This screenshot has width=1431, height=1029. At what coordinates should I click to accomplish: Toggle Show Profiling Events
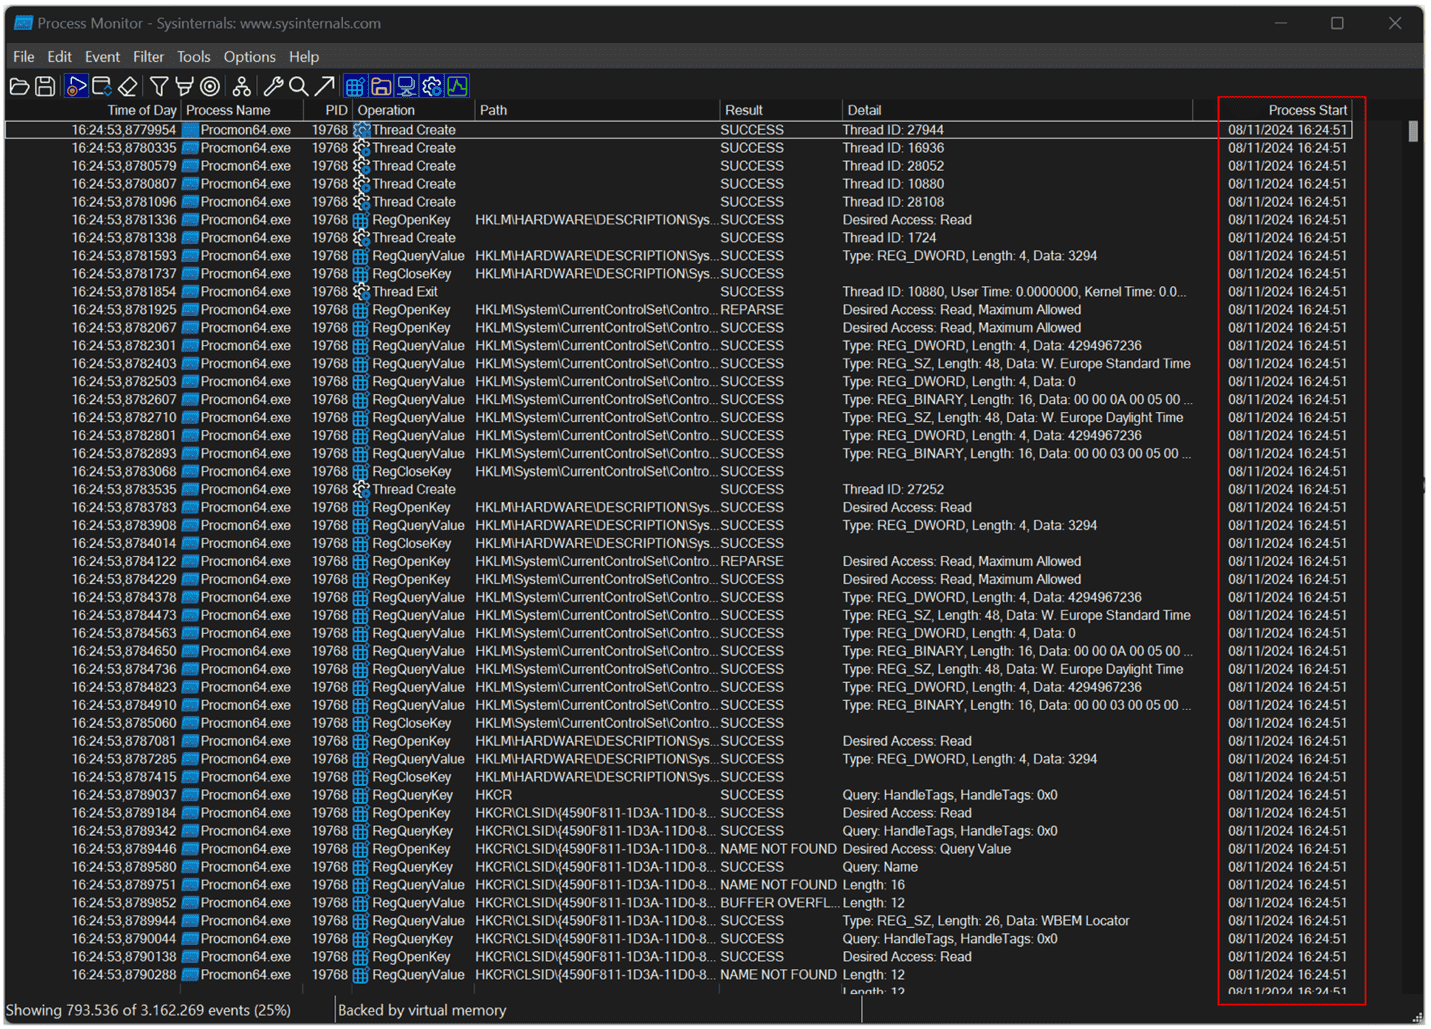pos(457,87)
